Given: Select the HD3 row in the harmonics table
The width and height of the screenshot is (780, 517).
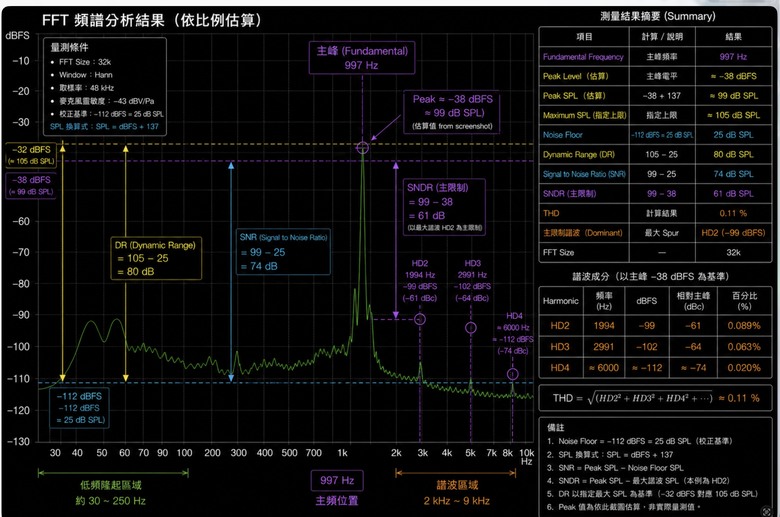Looking at the screenshot, I should pos(655,346).
